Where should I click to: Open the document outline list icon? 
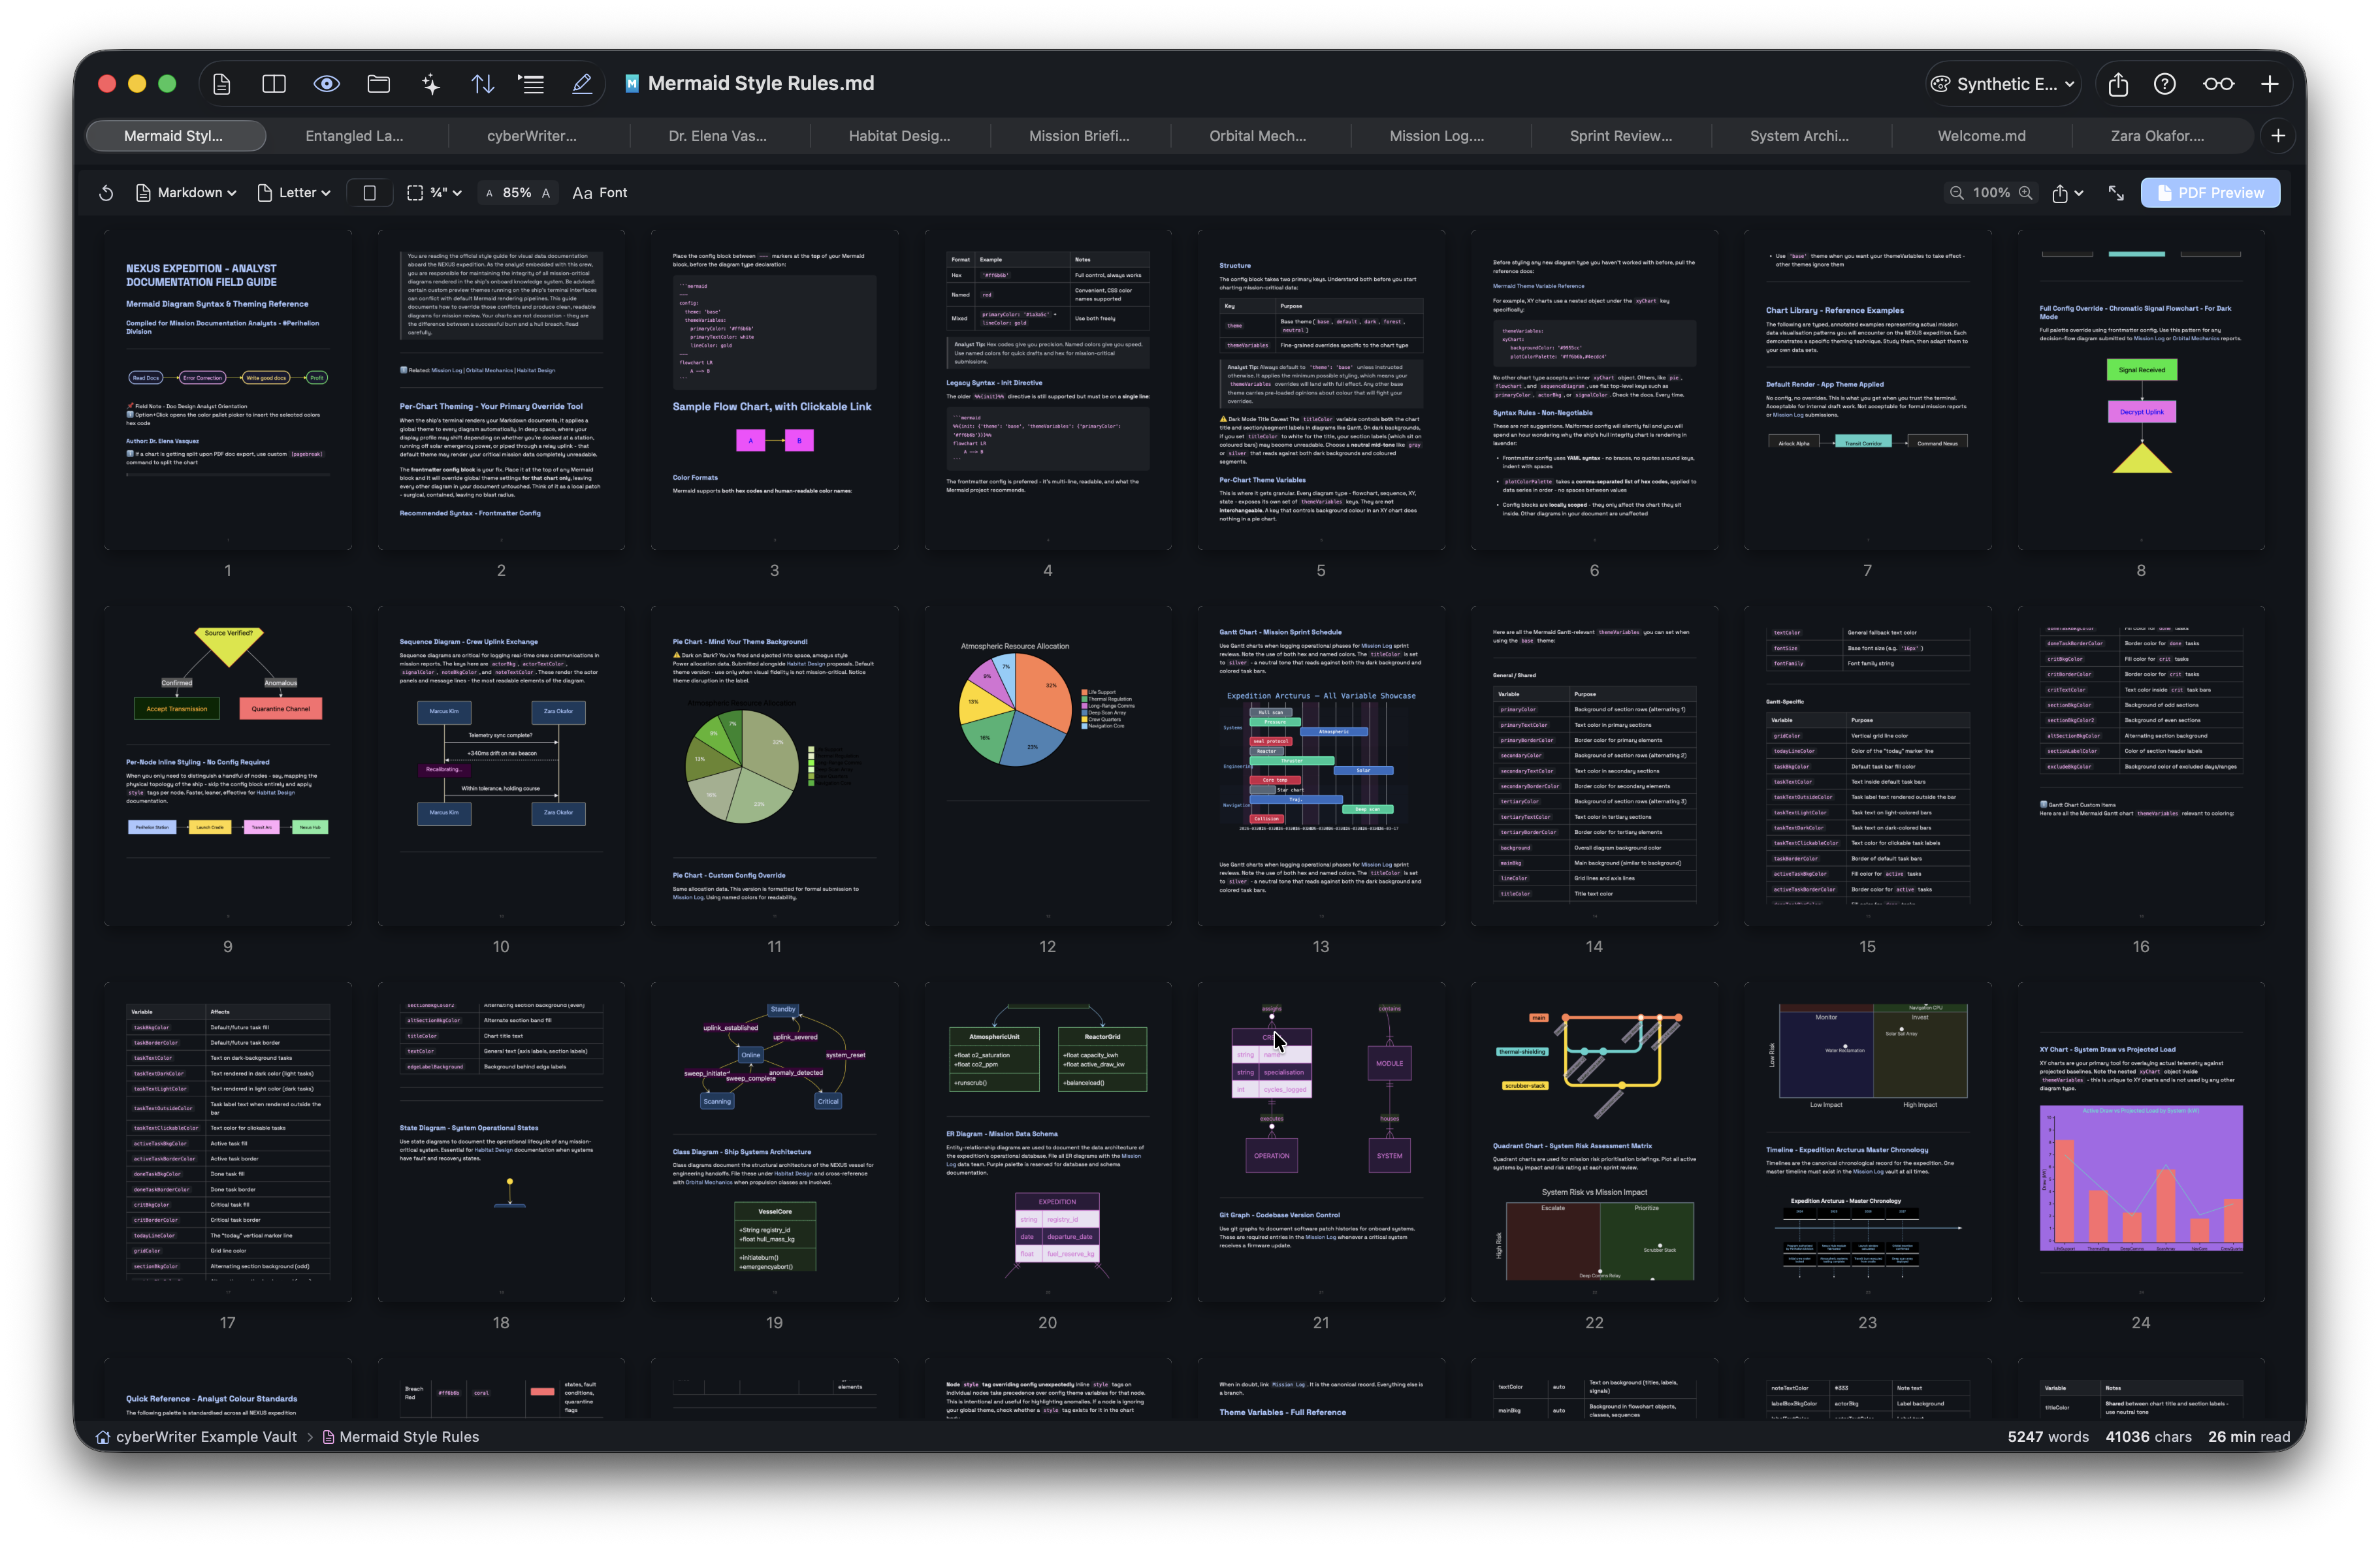(x=532, y=84)
